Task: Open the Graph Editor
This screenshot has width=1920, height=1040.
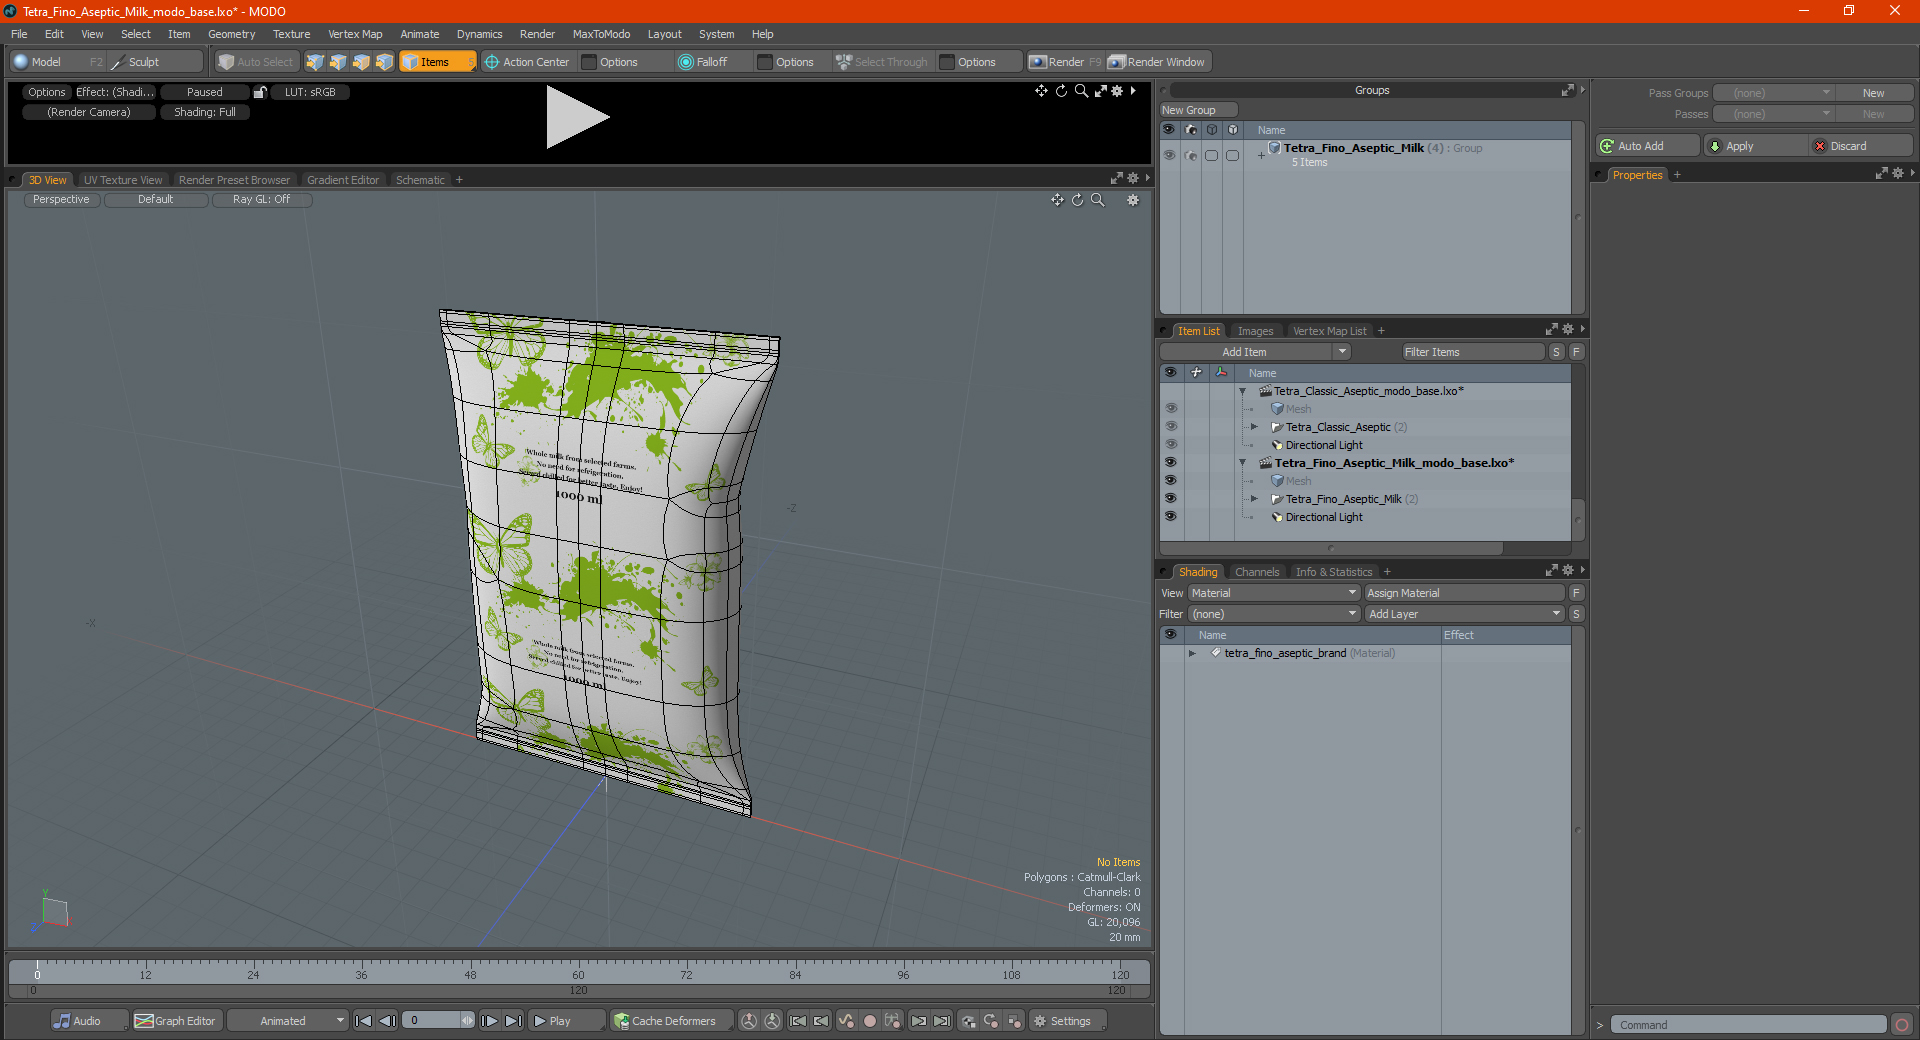Action: (x=176, y=1021)
